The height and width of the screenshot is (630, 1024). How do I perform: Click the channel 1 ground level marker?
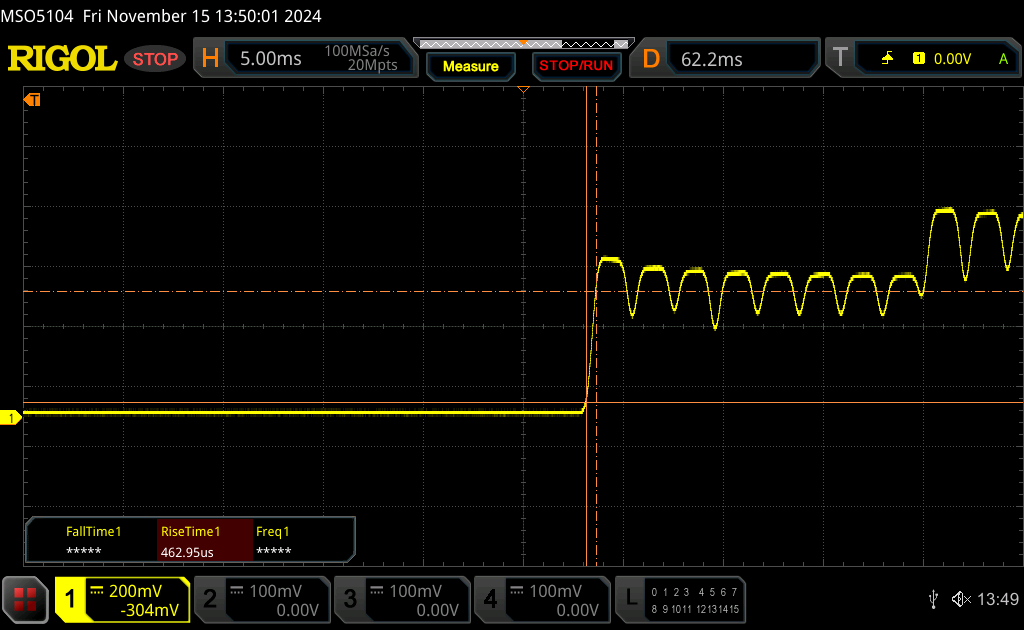pyautogui.click(x=11, y=417)
